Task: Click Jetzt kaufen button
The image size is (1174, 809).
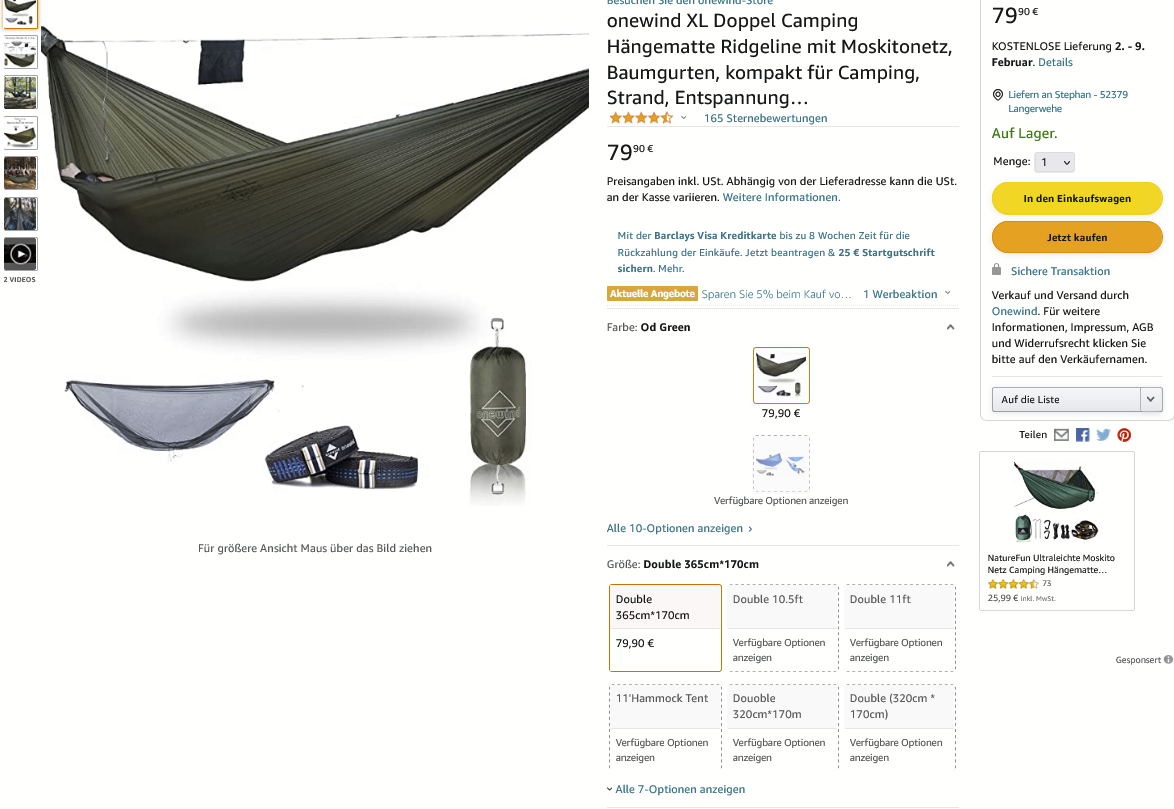Action: pyautogui.click(x=1077, y=237)
